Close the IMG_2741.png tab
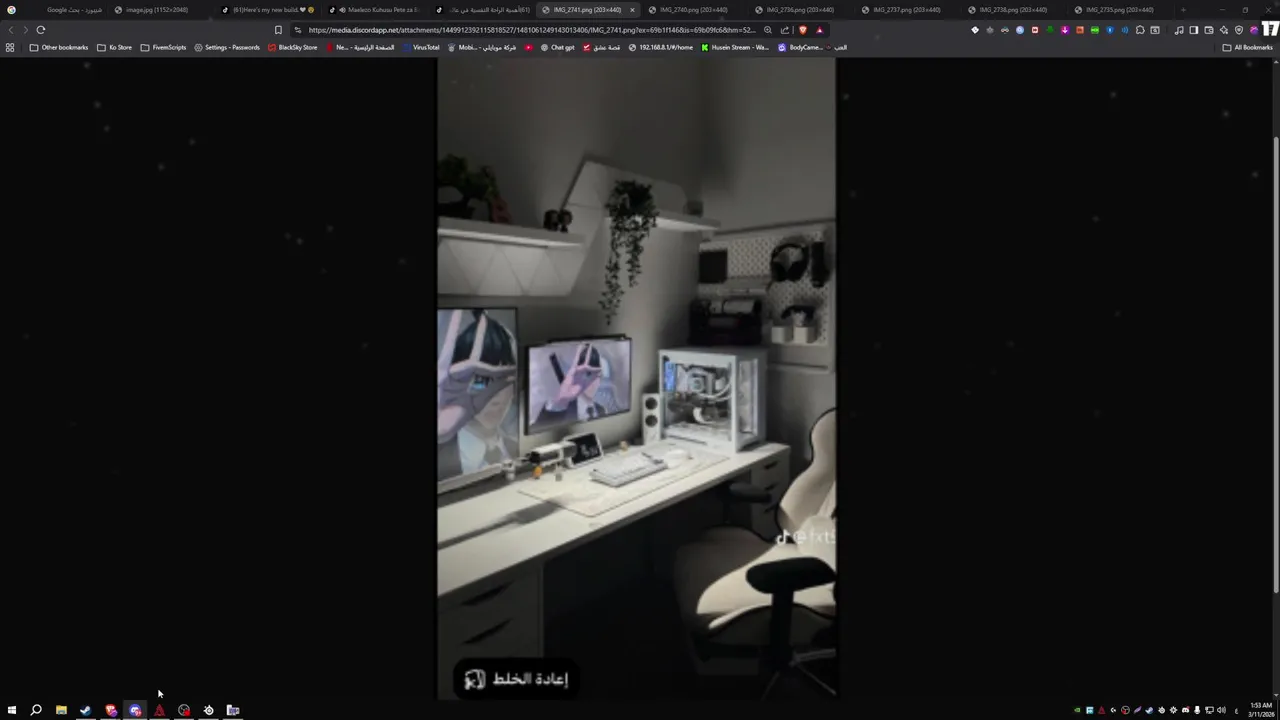 point(632,10)
